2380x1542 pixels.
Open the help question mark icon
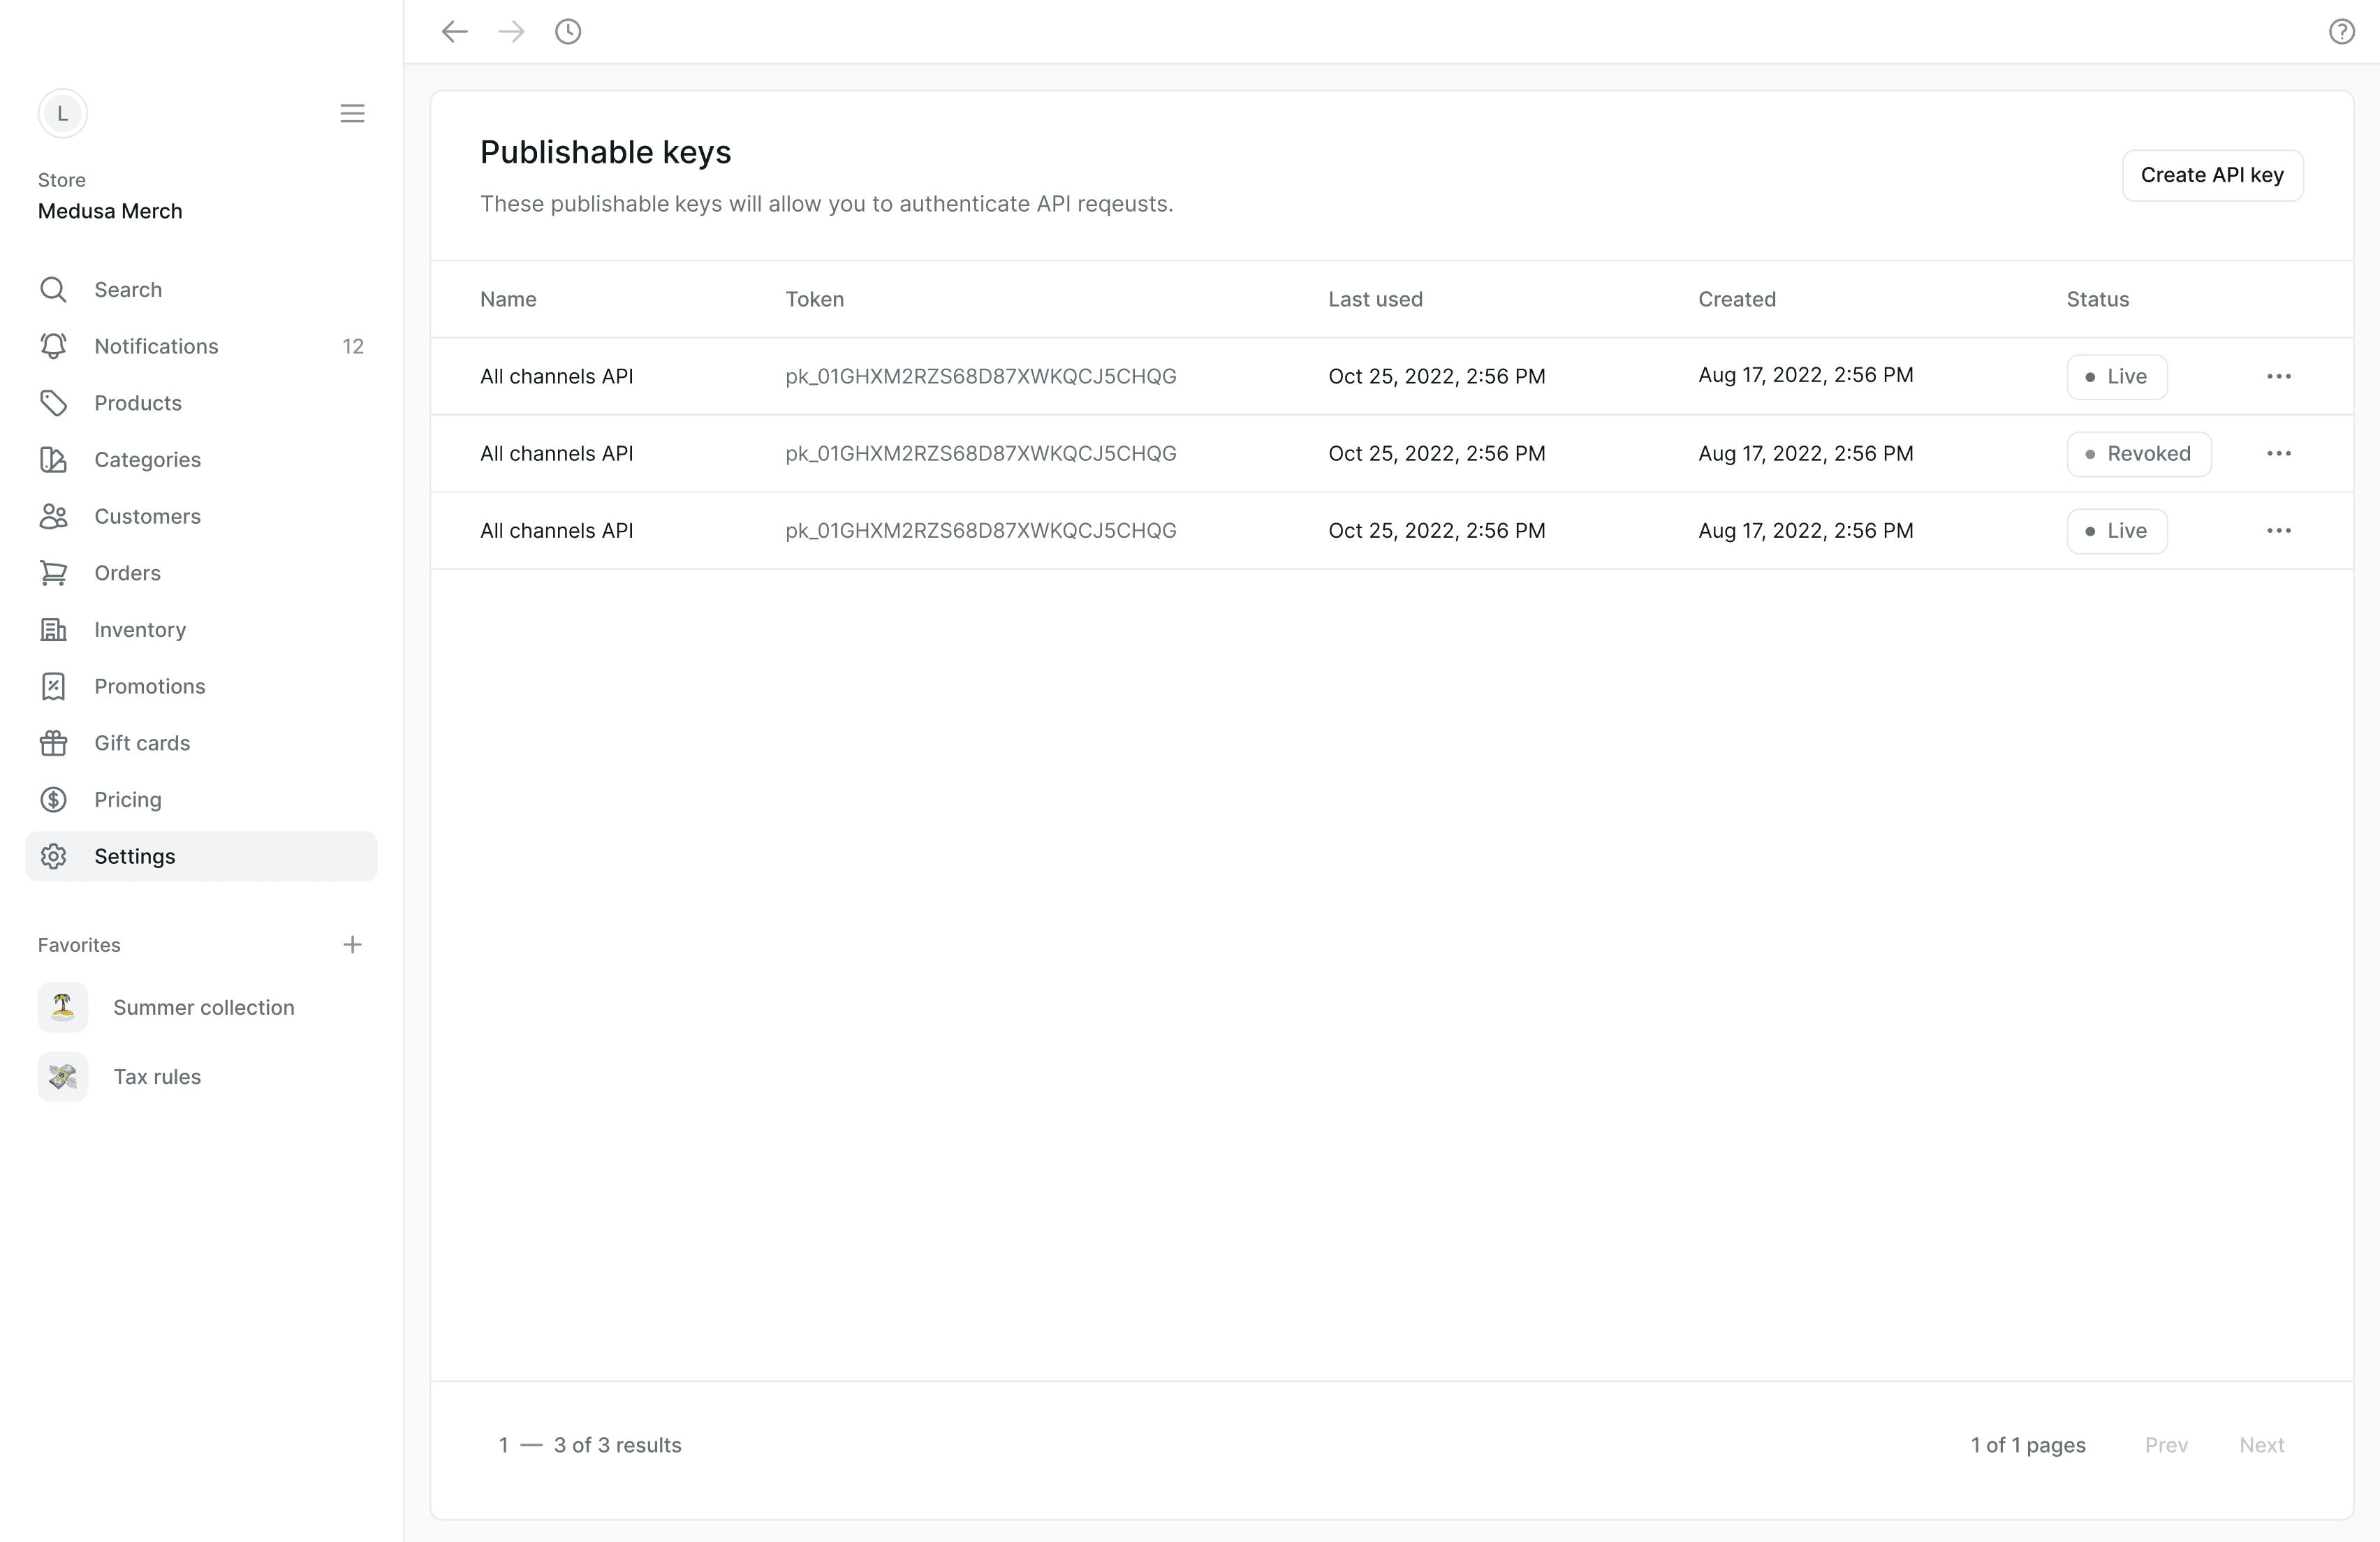2341,32
